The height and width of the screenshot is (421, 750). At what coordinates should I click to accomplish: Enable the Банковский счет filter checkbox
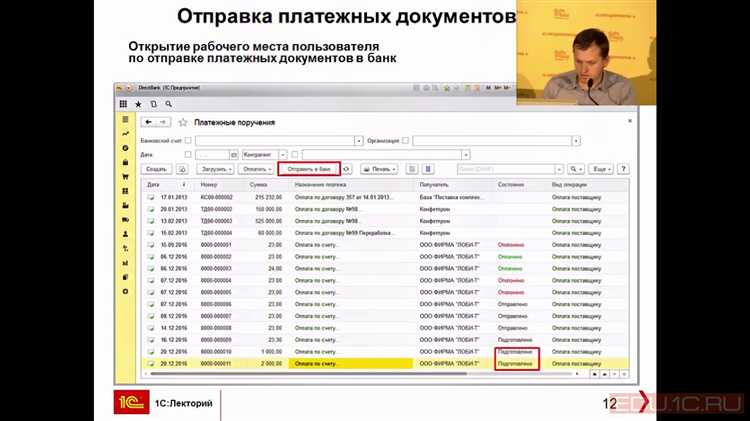point(188,141)
